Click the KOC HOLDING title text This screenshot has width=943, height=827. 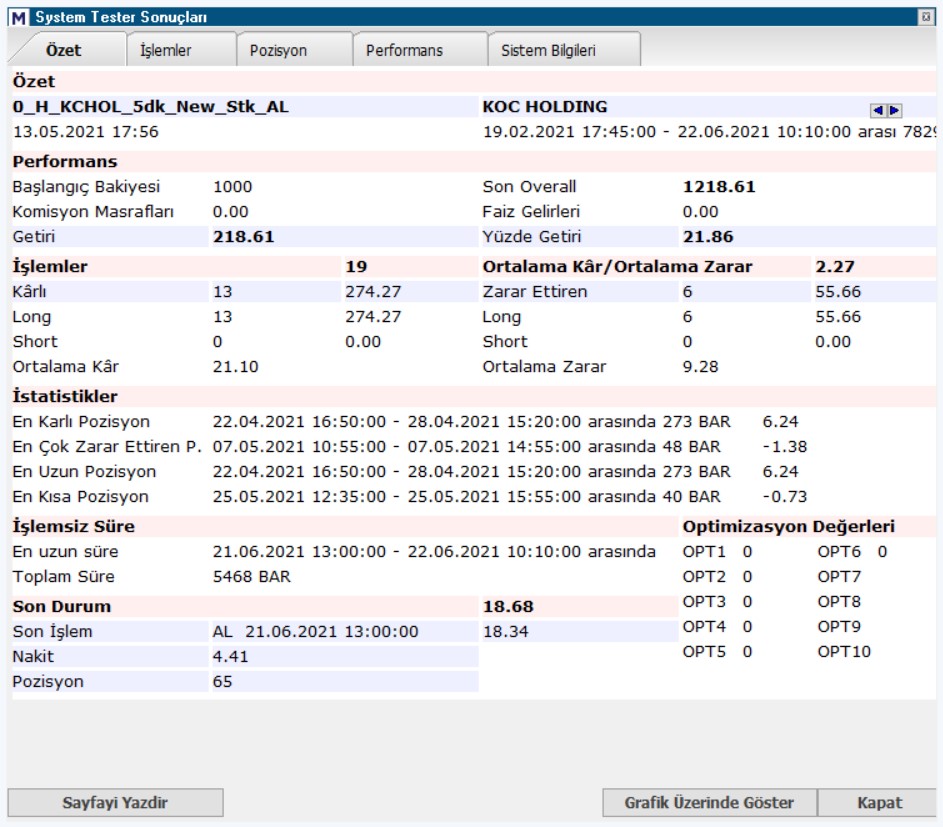pos(545,106)
